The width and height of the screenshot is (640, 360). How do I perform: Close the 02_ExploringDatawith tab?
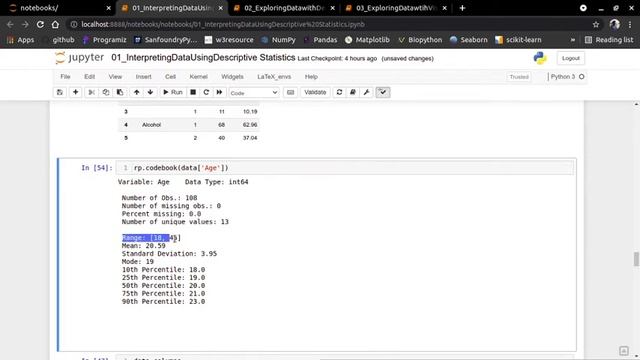coord(333,8)
